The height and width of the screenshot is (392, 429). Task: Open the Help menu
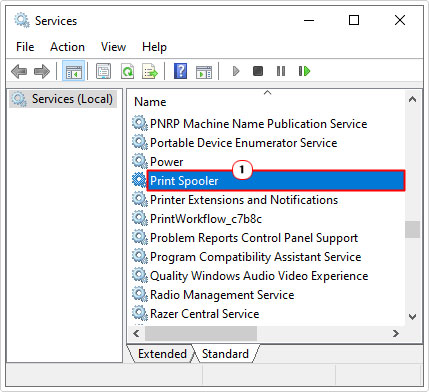(154, 47)
